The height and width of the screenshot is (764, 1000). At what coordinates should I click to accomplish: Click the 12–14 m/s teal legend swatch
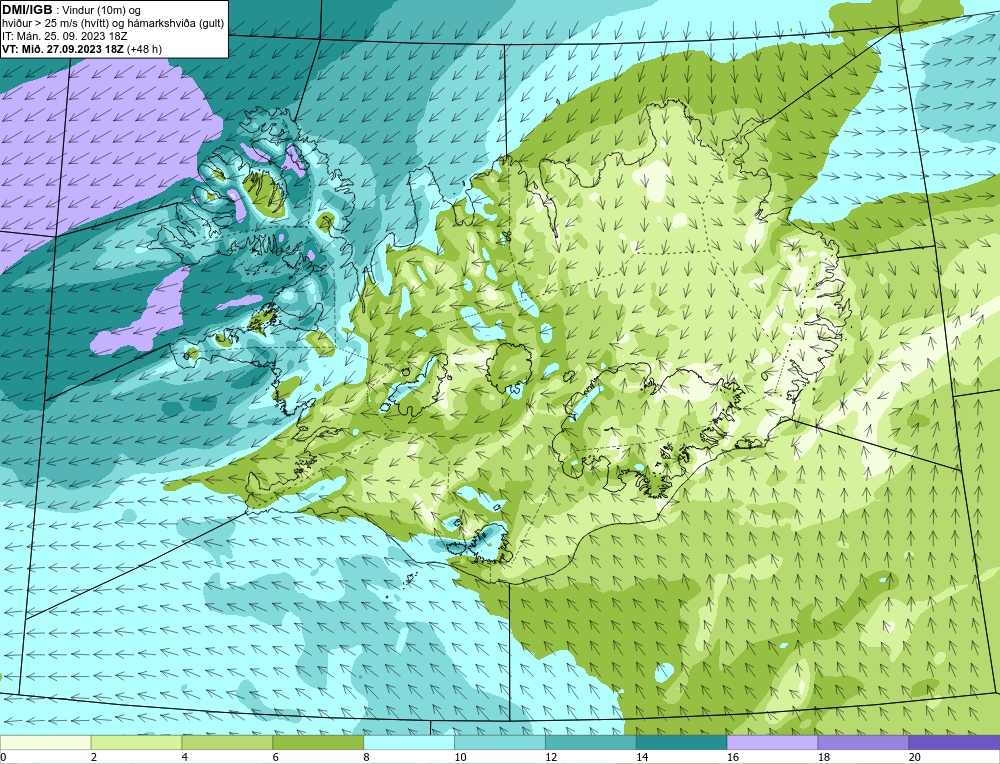[591, 742]
